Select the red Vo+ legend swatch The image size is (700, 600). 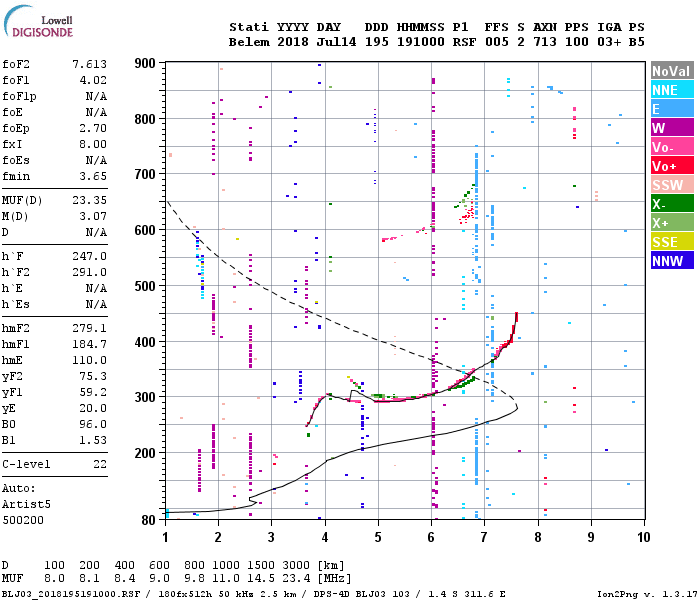tap(672, 166)
